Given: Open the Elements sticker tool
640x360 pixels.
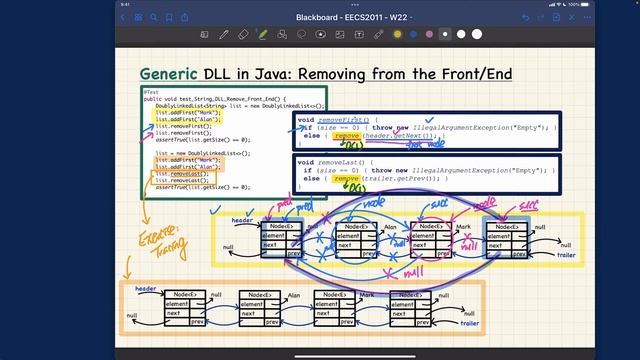Looking at the screenshot, I should 320,35.
